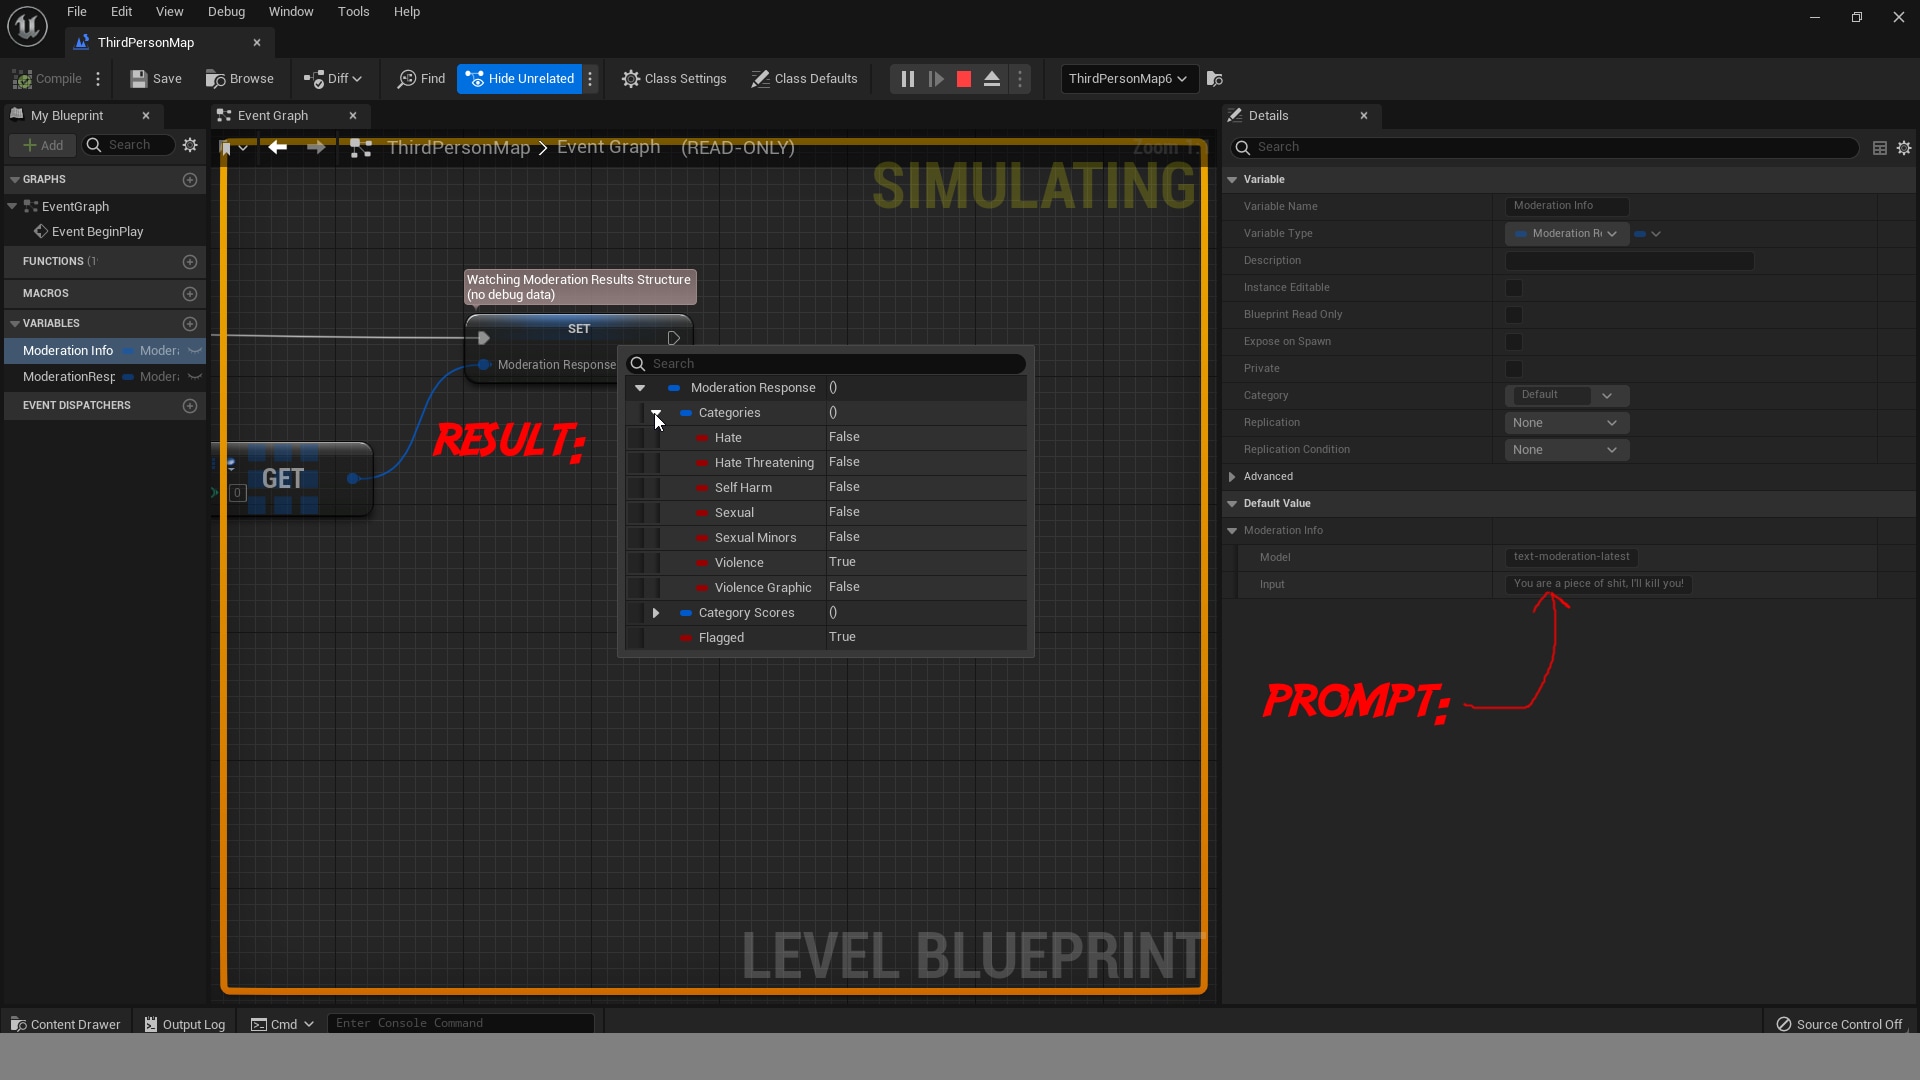This screenshot has height=1080, width=1920.
Task: Open Details panel settings gear
Action: pyautogui.click(x=1904, y=148)
